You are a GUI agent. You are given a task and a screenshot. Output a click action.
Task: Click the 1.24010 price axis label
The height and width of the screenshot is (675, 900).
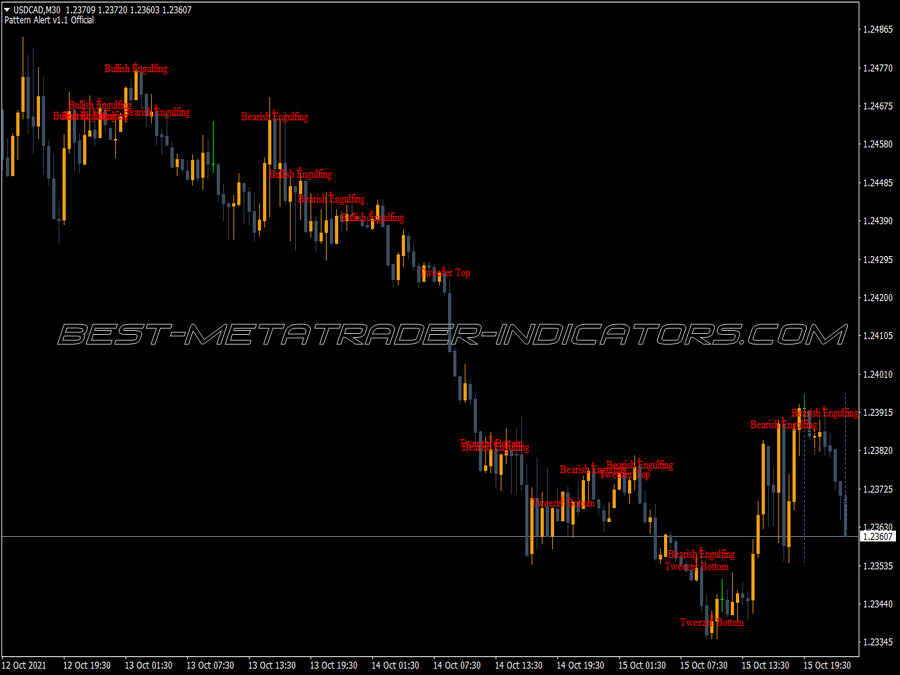tap(878, 374)
